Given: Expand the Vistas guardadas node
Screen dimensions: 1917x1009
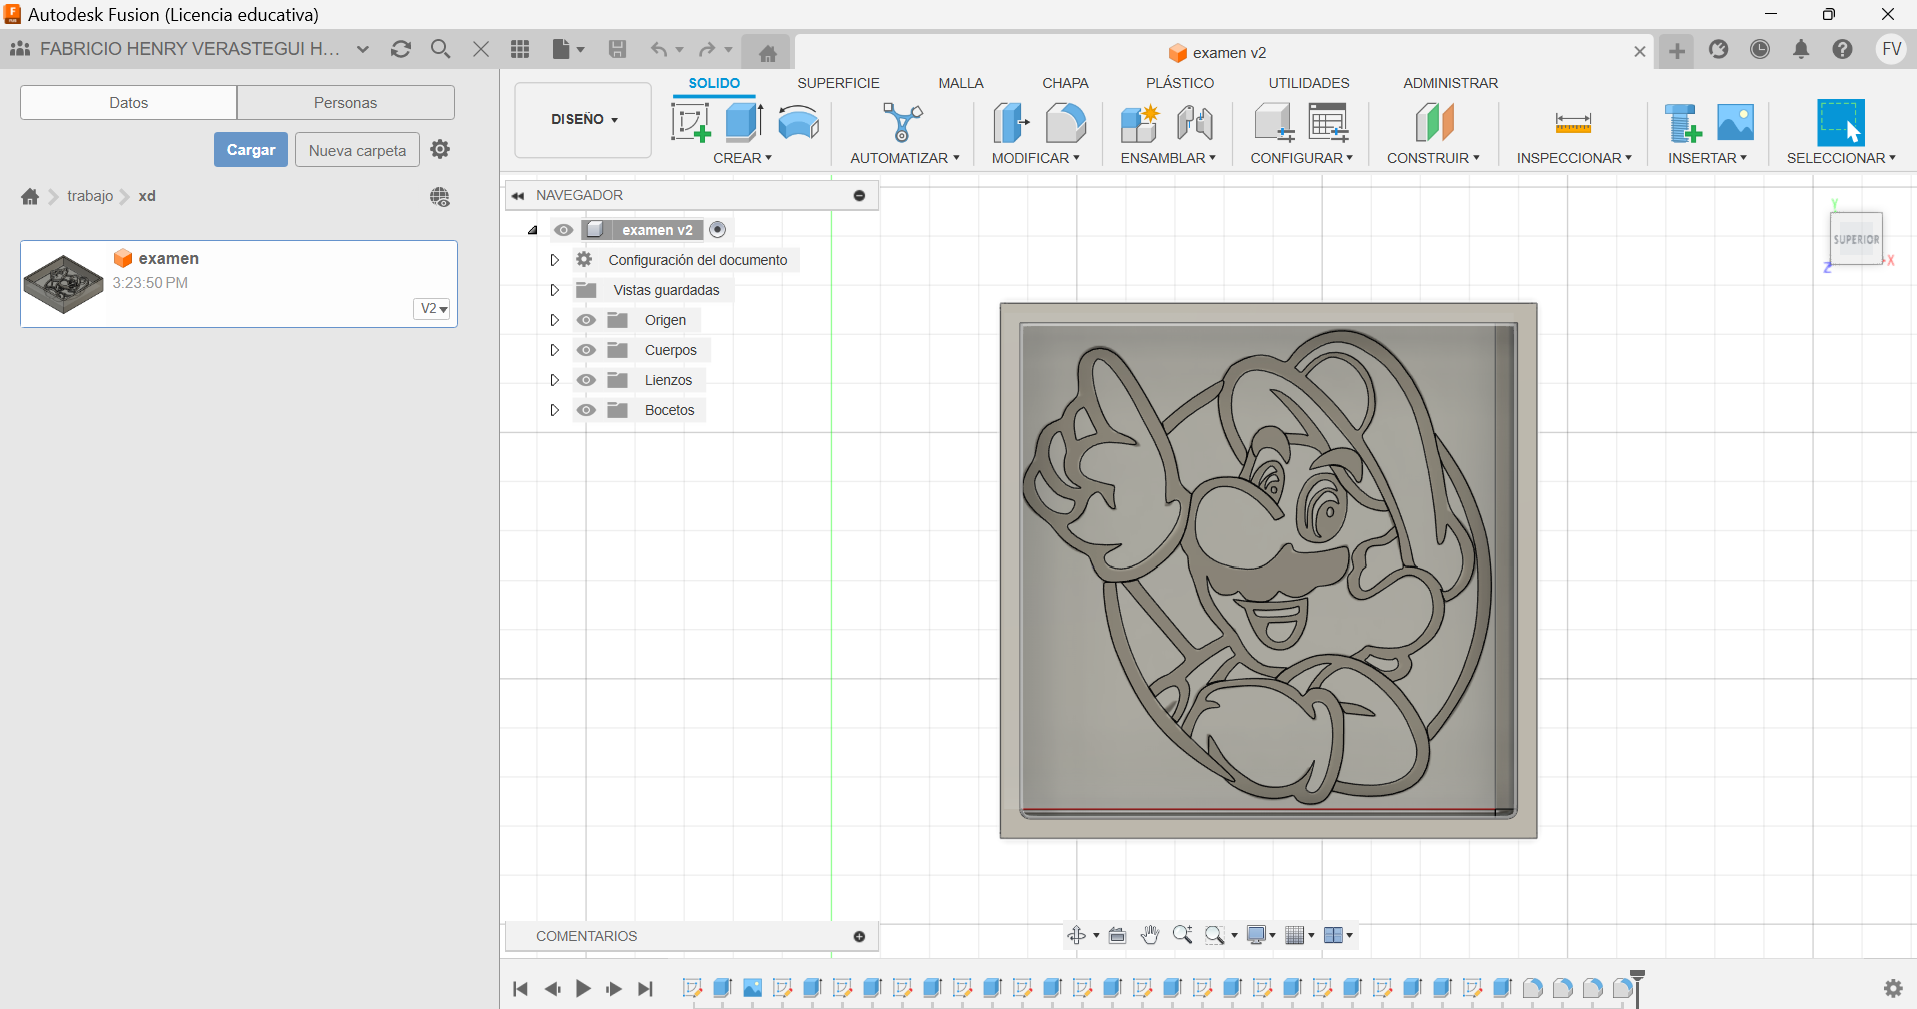Looking at the screenshot, I should (554, 290).
